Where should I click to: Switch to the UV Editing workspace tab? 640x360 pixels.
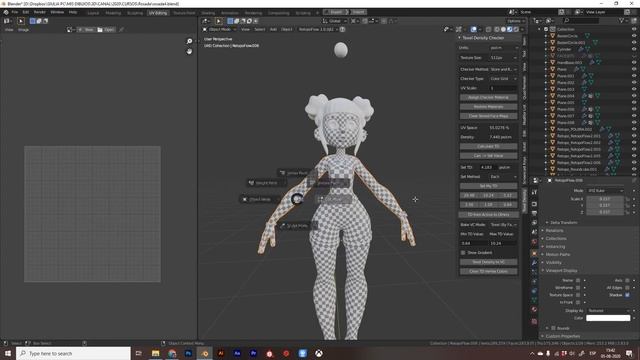pyautogui.click(x=158, y=13)
